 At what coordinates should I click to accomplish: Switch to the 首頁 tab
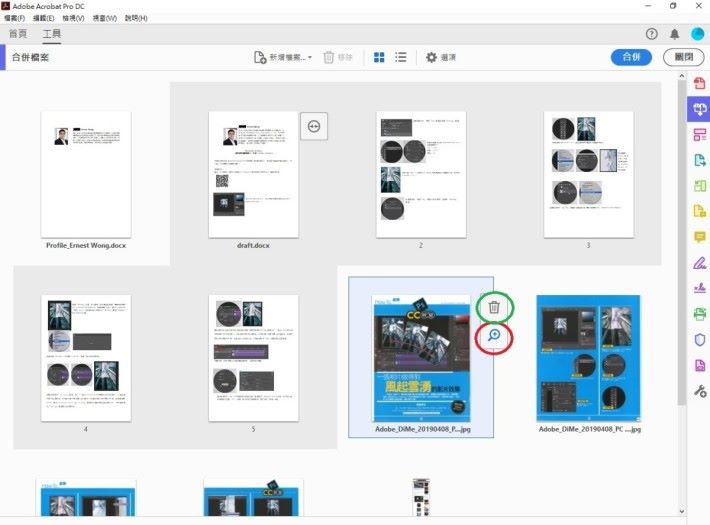[18, 34]
